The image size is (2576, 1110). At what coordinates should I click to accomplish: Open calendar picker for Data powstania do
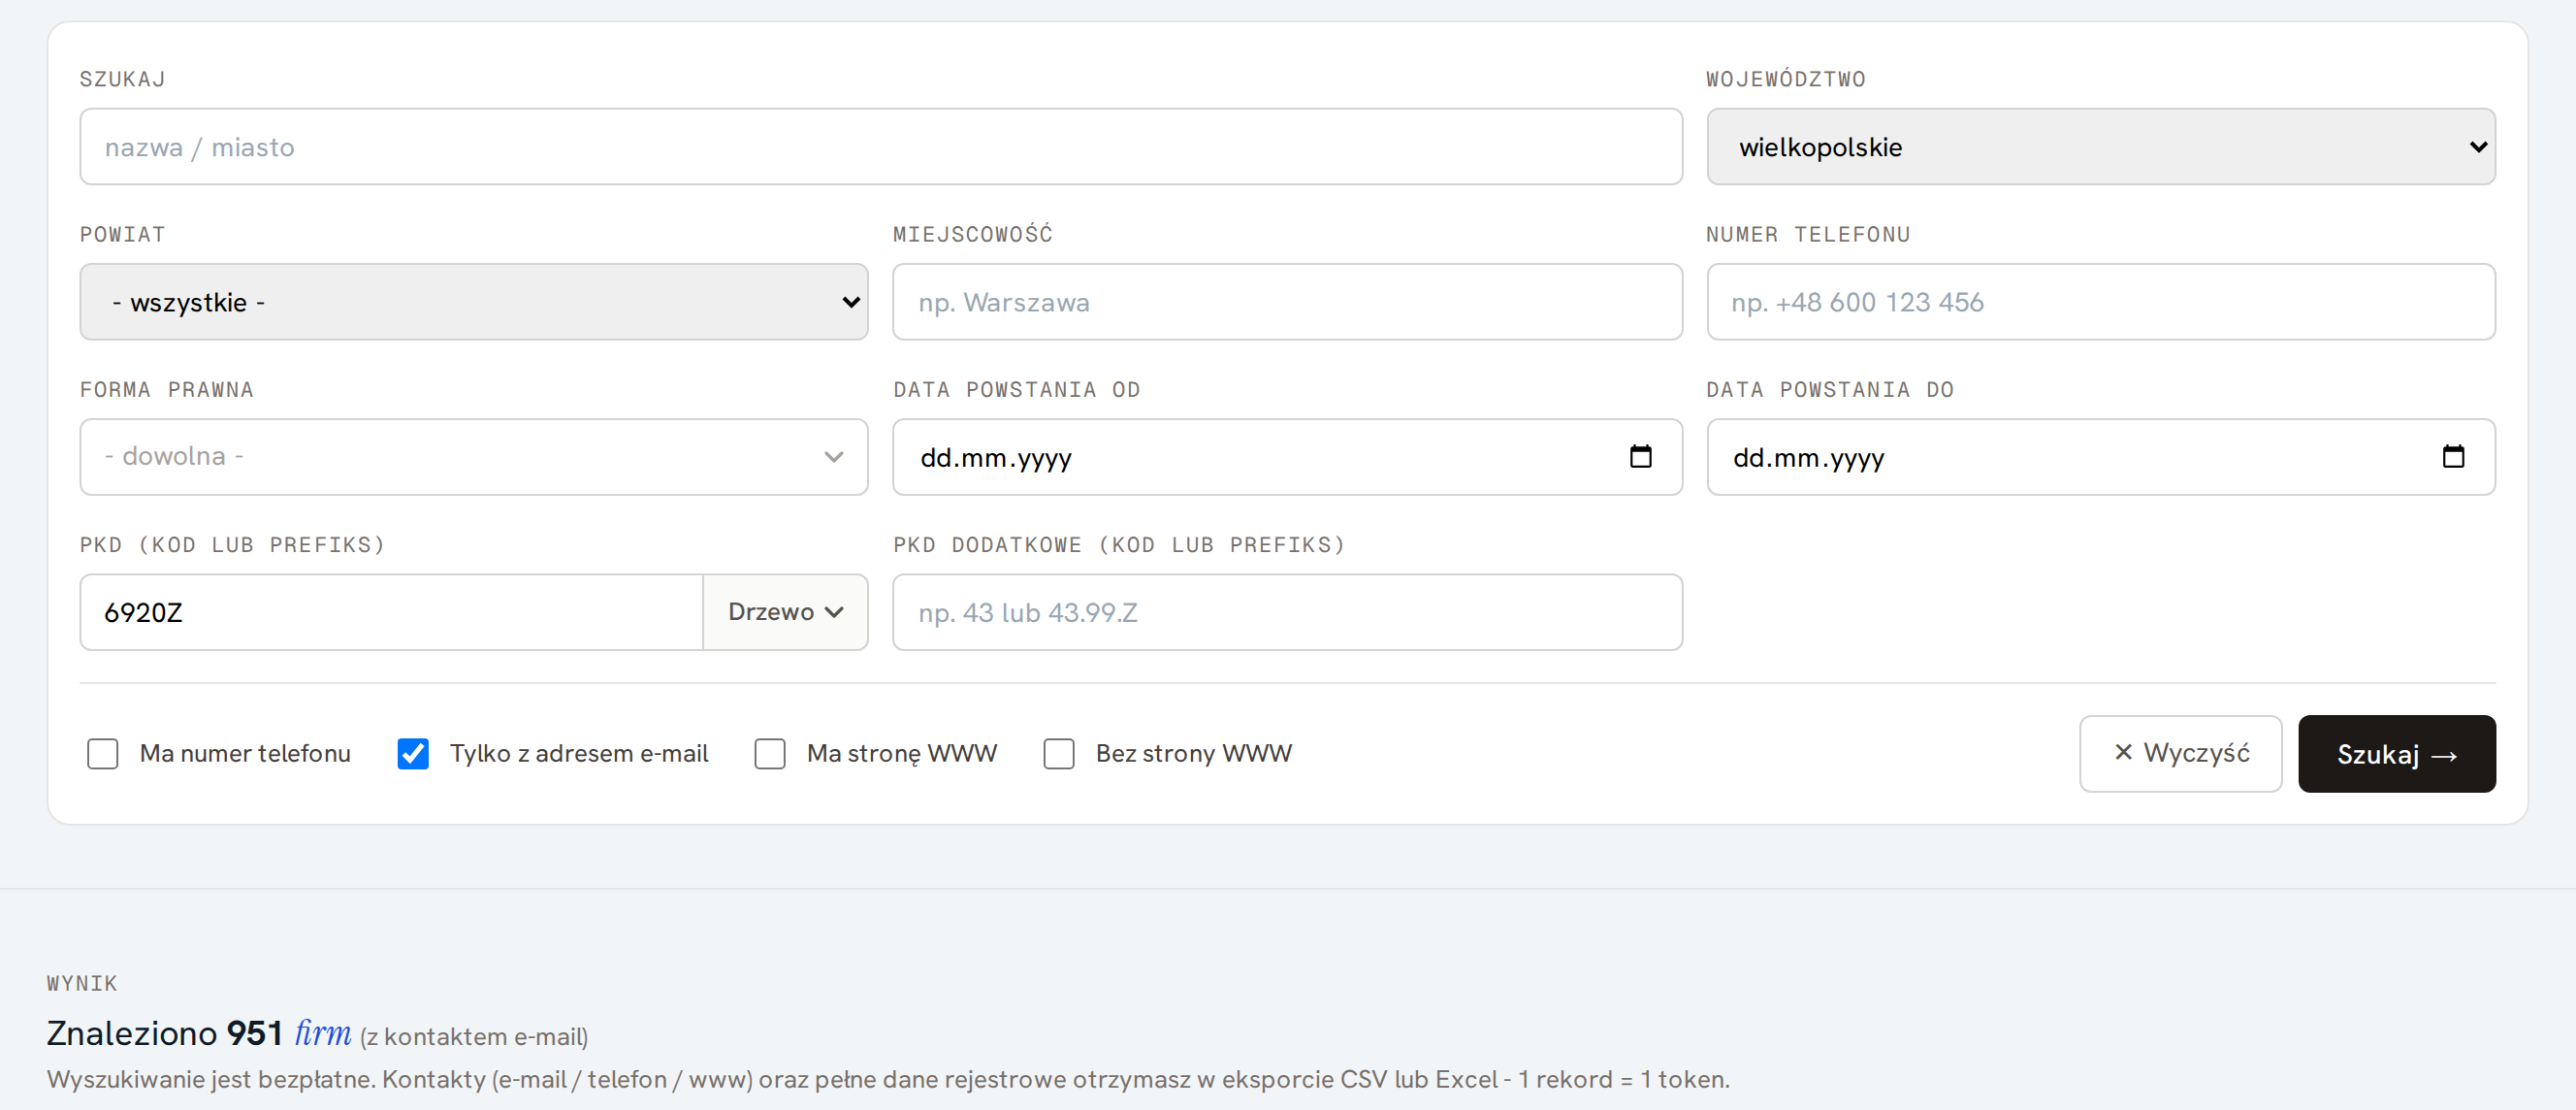tap(2452, 457)
